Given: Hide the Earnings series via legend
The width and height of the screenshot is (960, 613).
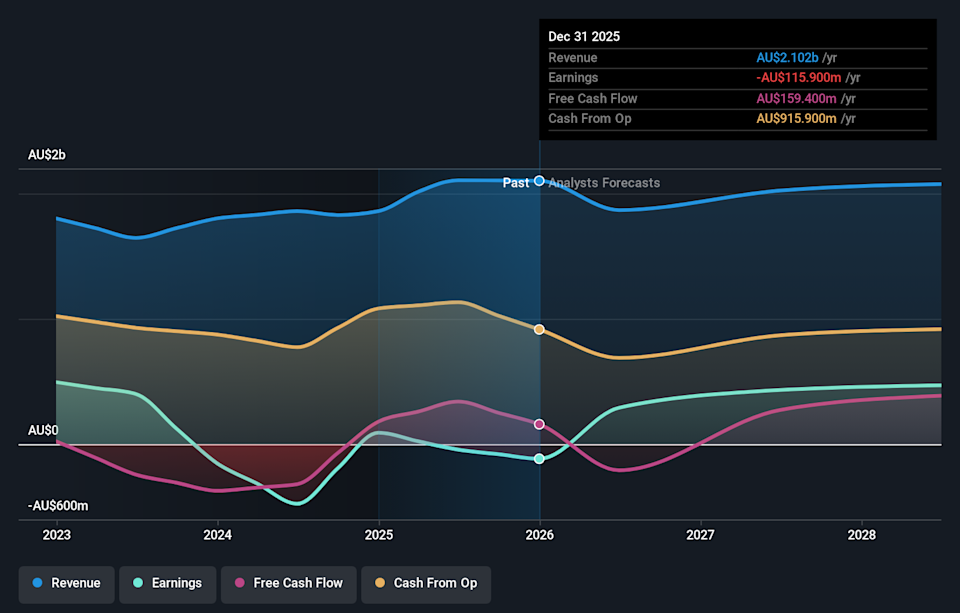Looking at the screenshot, I should [166, 583].
